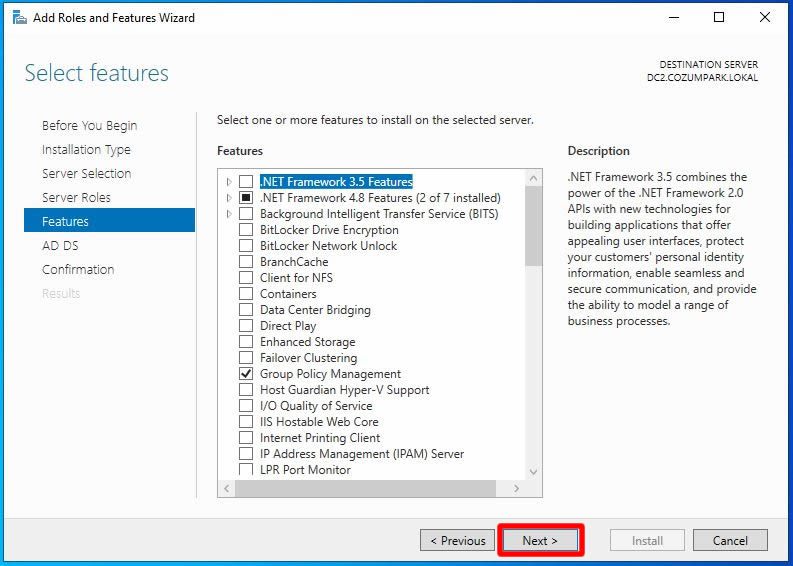Expand Background Intelligent Transfer Service tree

229,214
